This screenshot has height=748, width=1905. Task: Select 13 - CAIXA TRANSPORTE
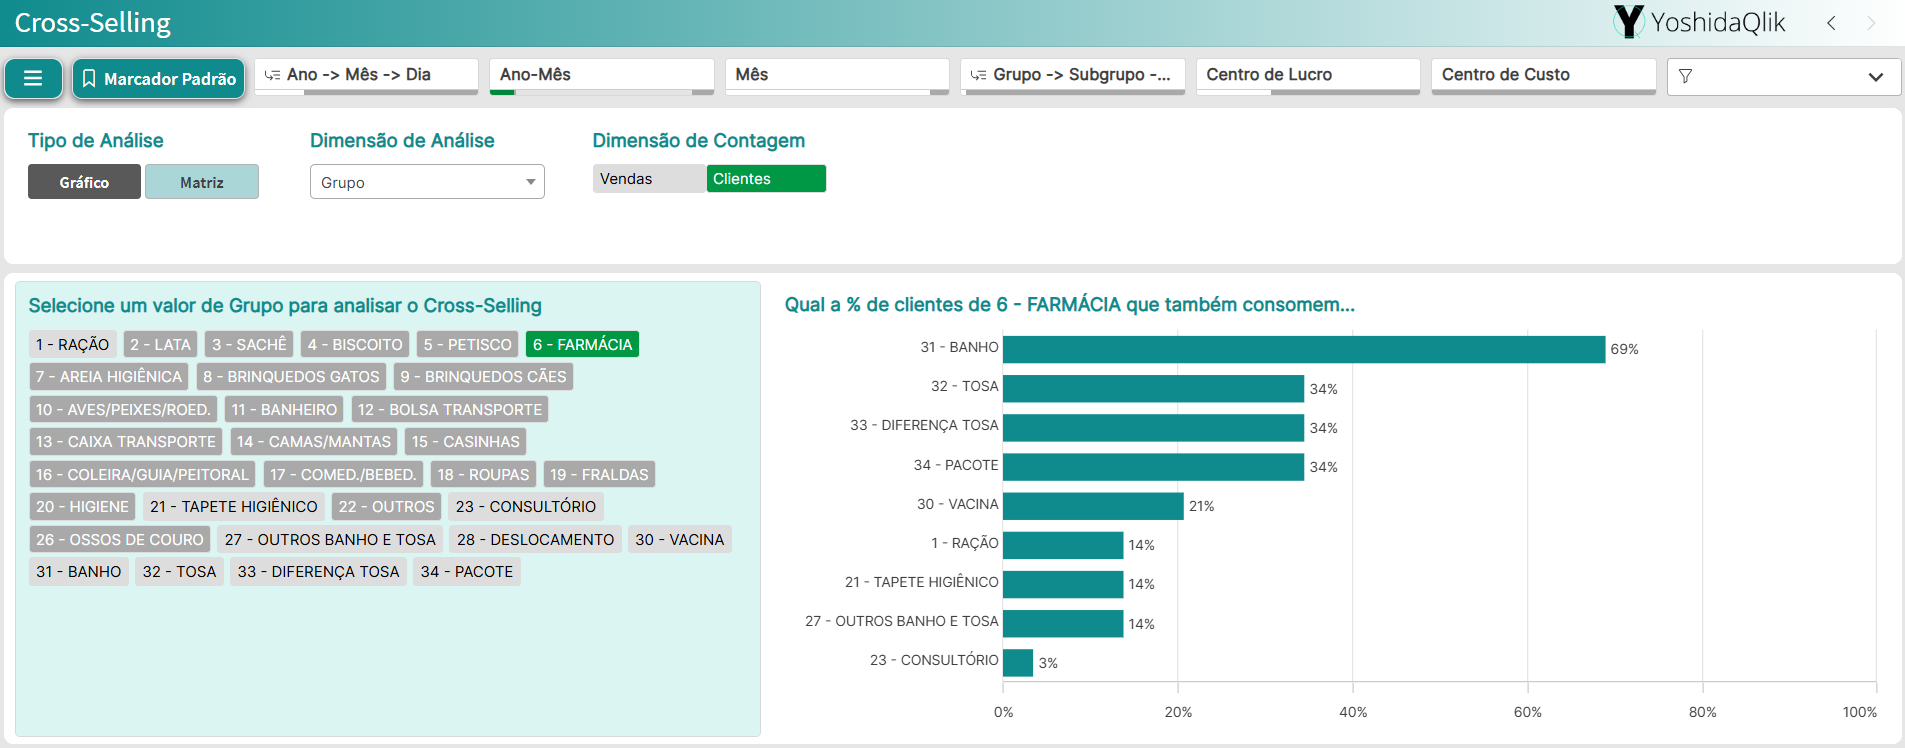point(126,442)
